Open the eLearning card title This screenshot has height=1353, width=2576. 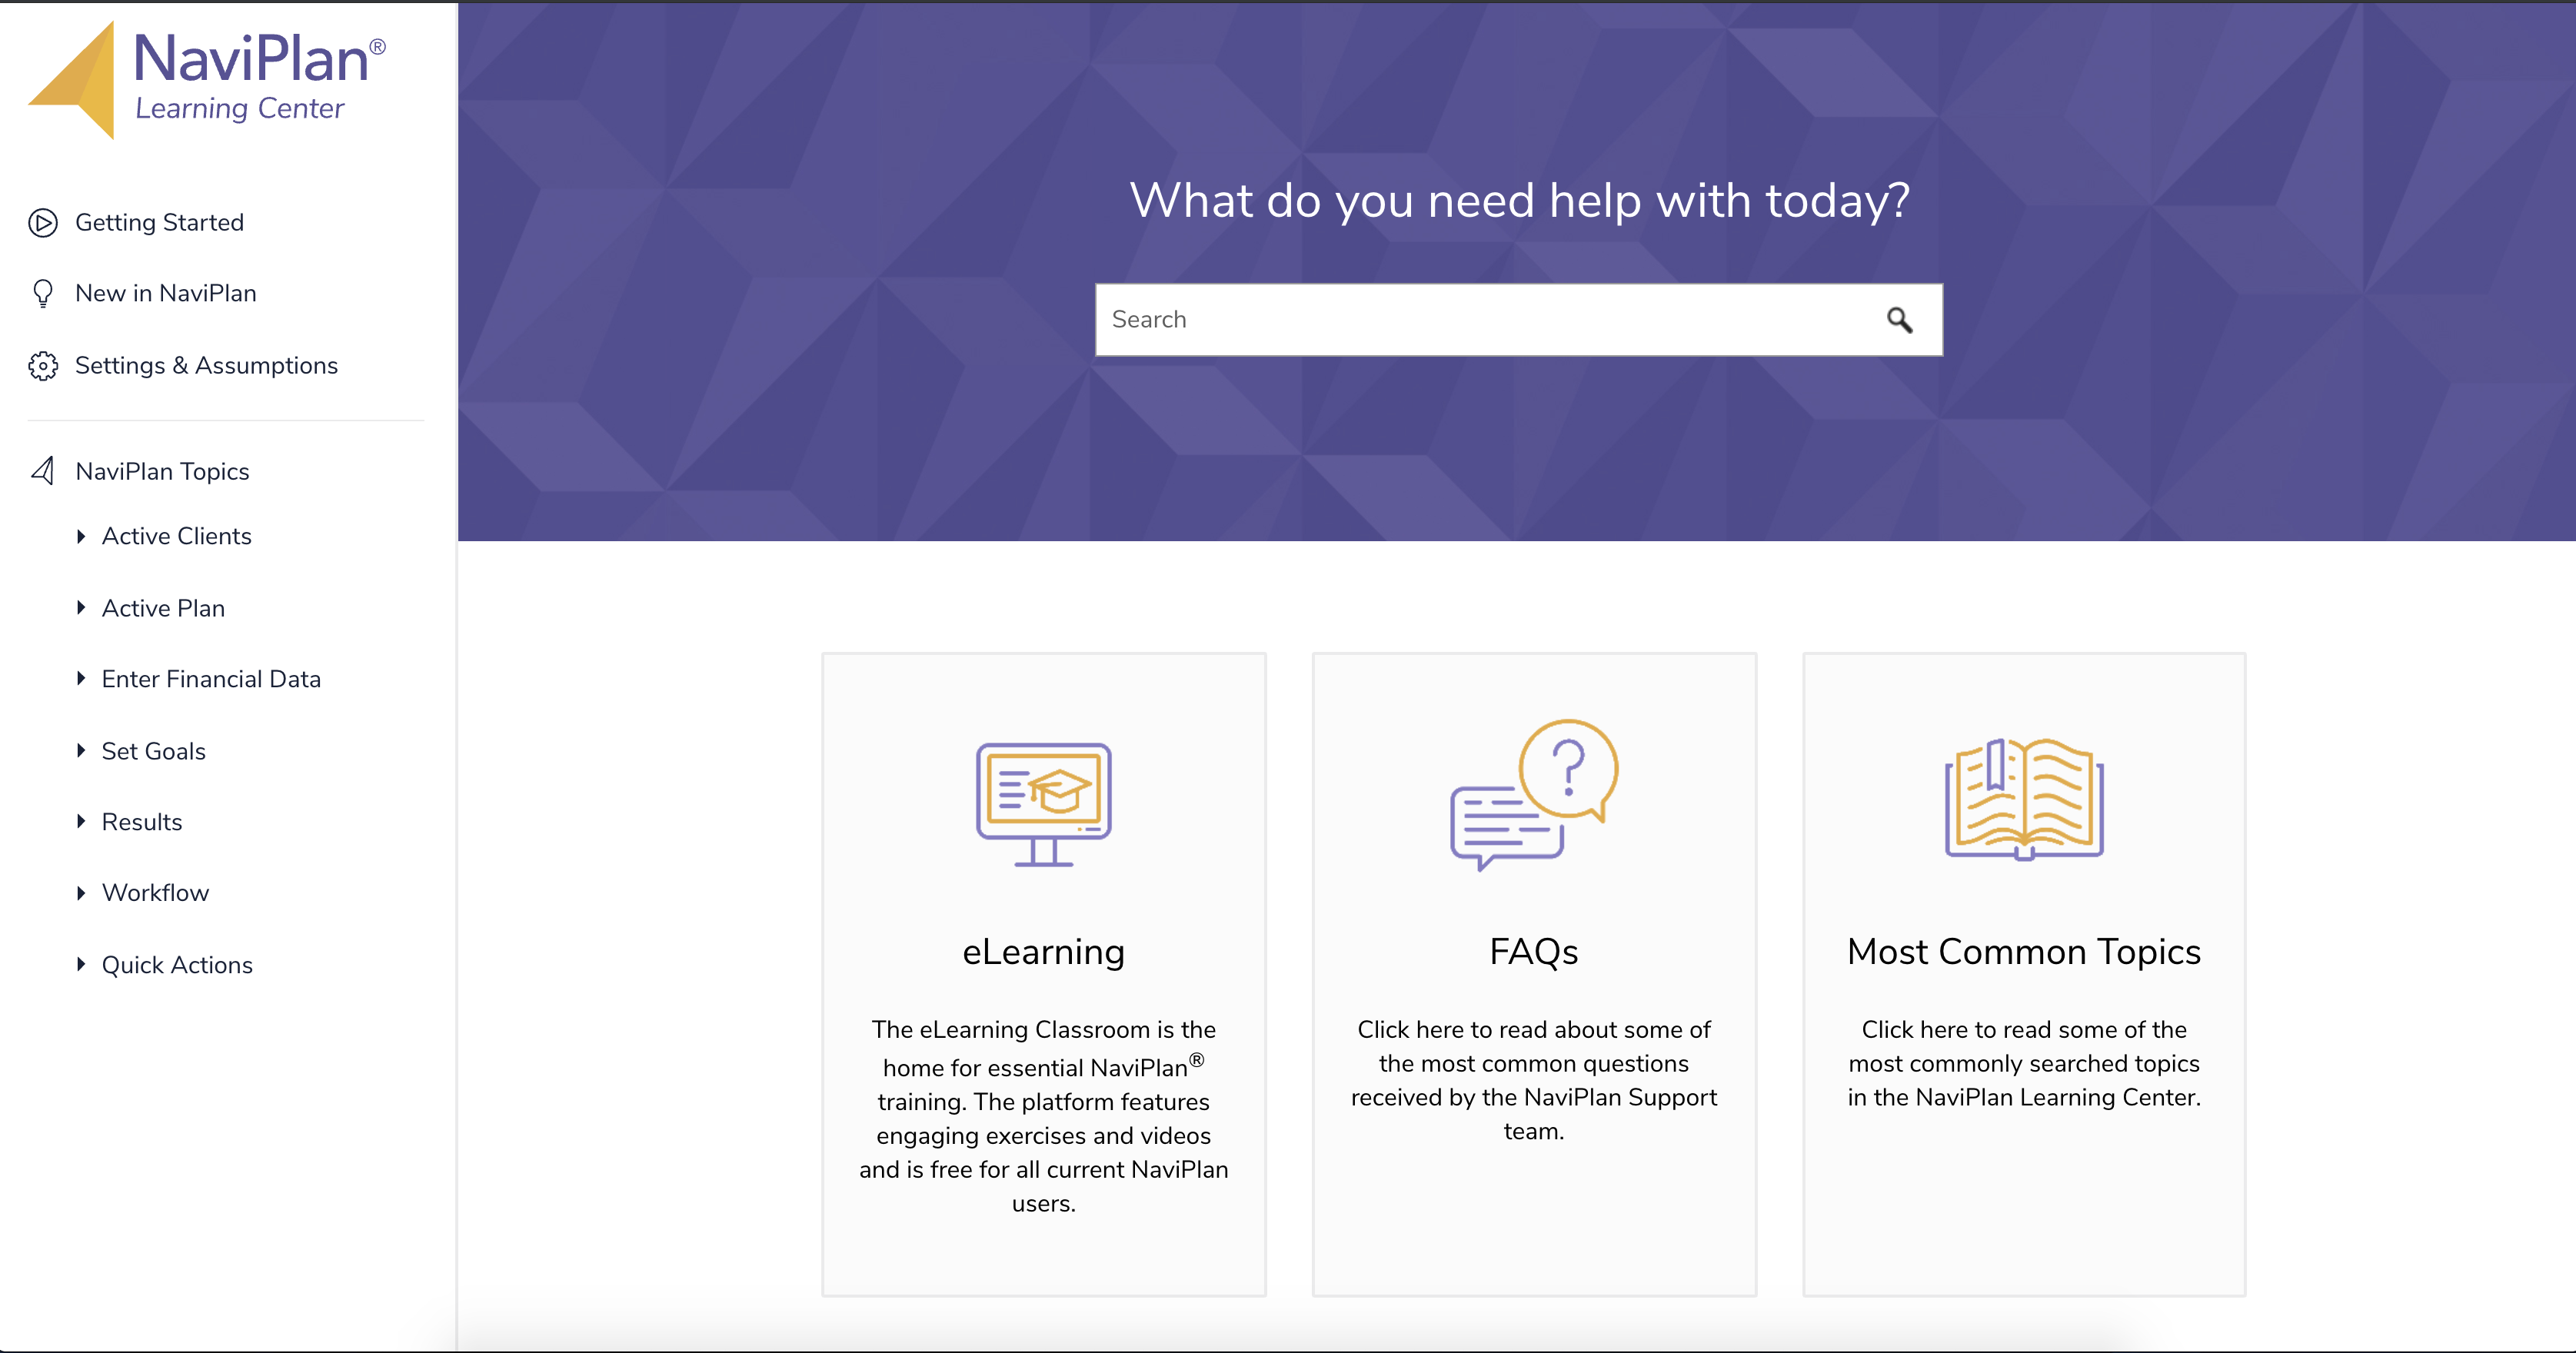coord(1043,951)
